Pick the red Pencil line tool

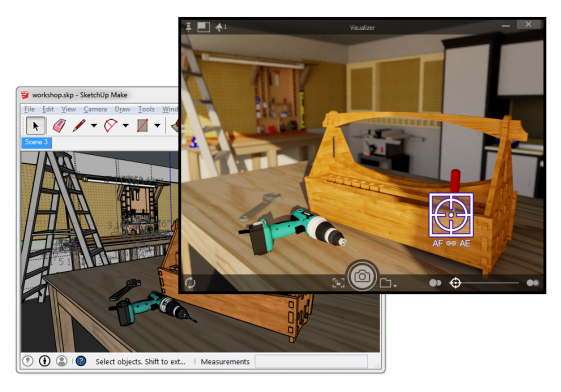[79, 126]
